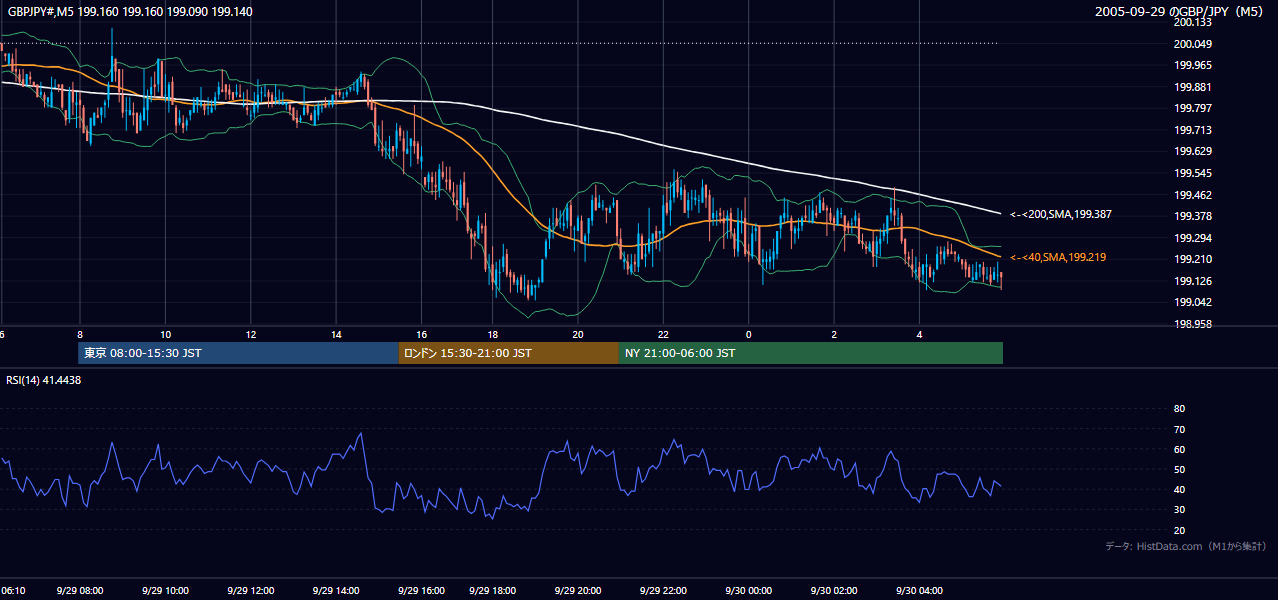Click the 9/29 20:00 bottom time label
This screenshot has height=600, width=1278.
577,590
